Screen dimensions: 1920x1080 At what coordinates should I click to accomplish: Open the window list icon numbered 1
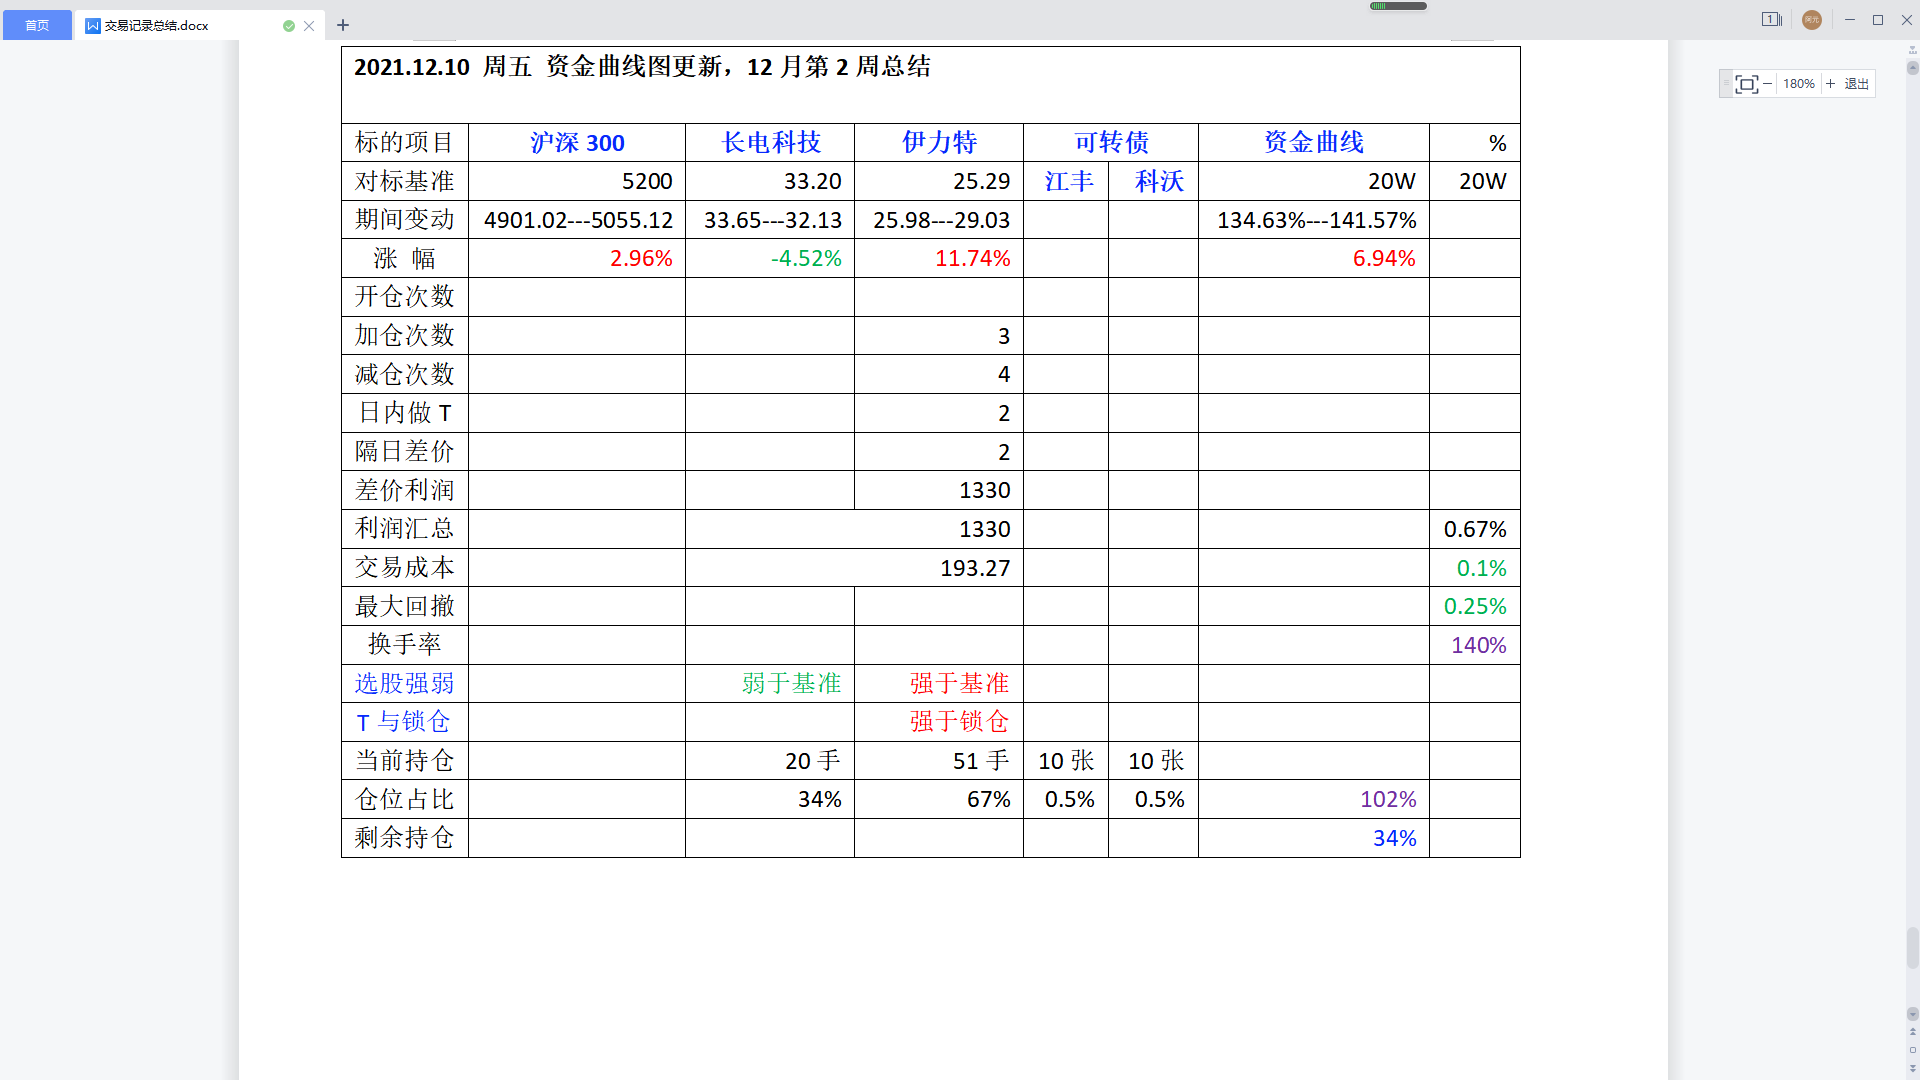point(1771,20)
